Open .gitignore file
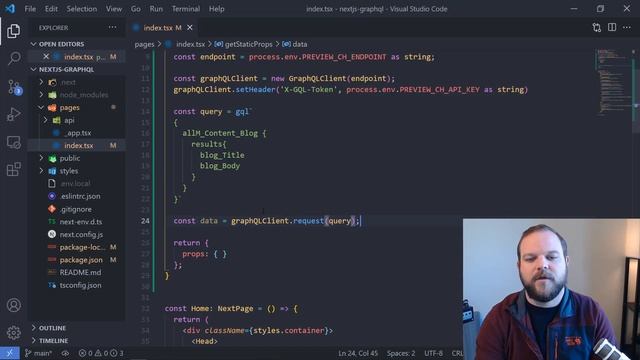640x360 pixels. [76, 209]
